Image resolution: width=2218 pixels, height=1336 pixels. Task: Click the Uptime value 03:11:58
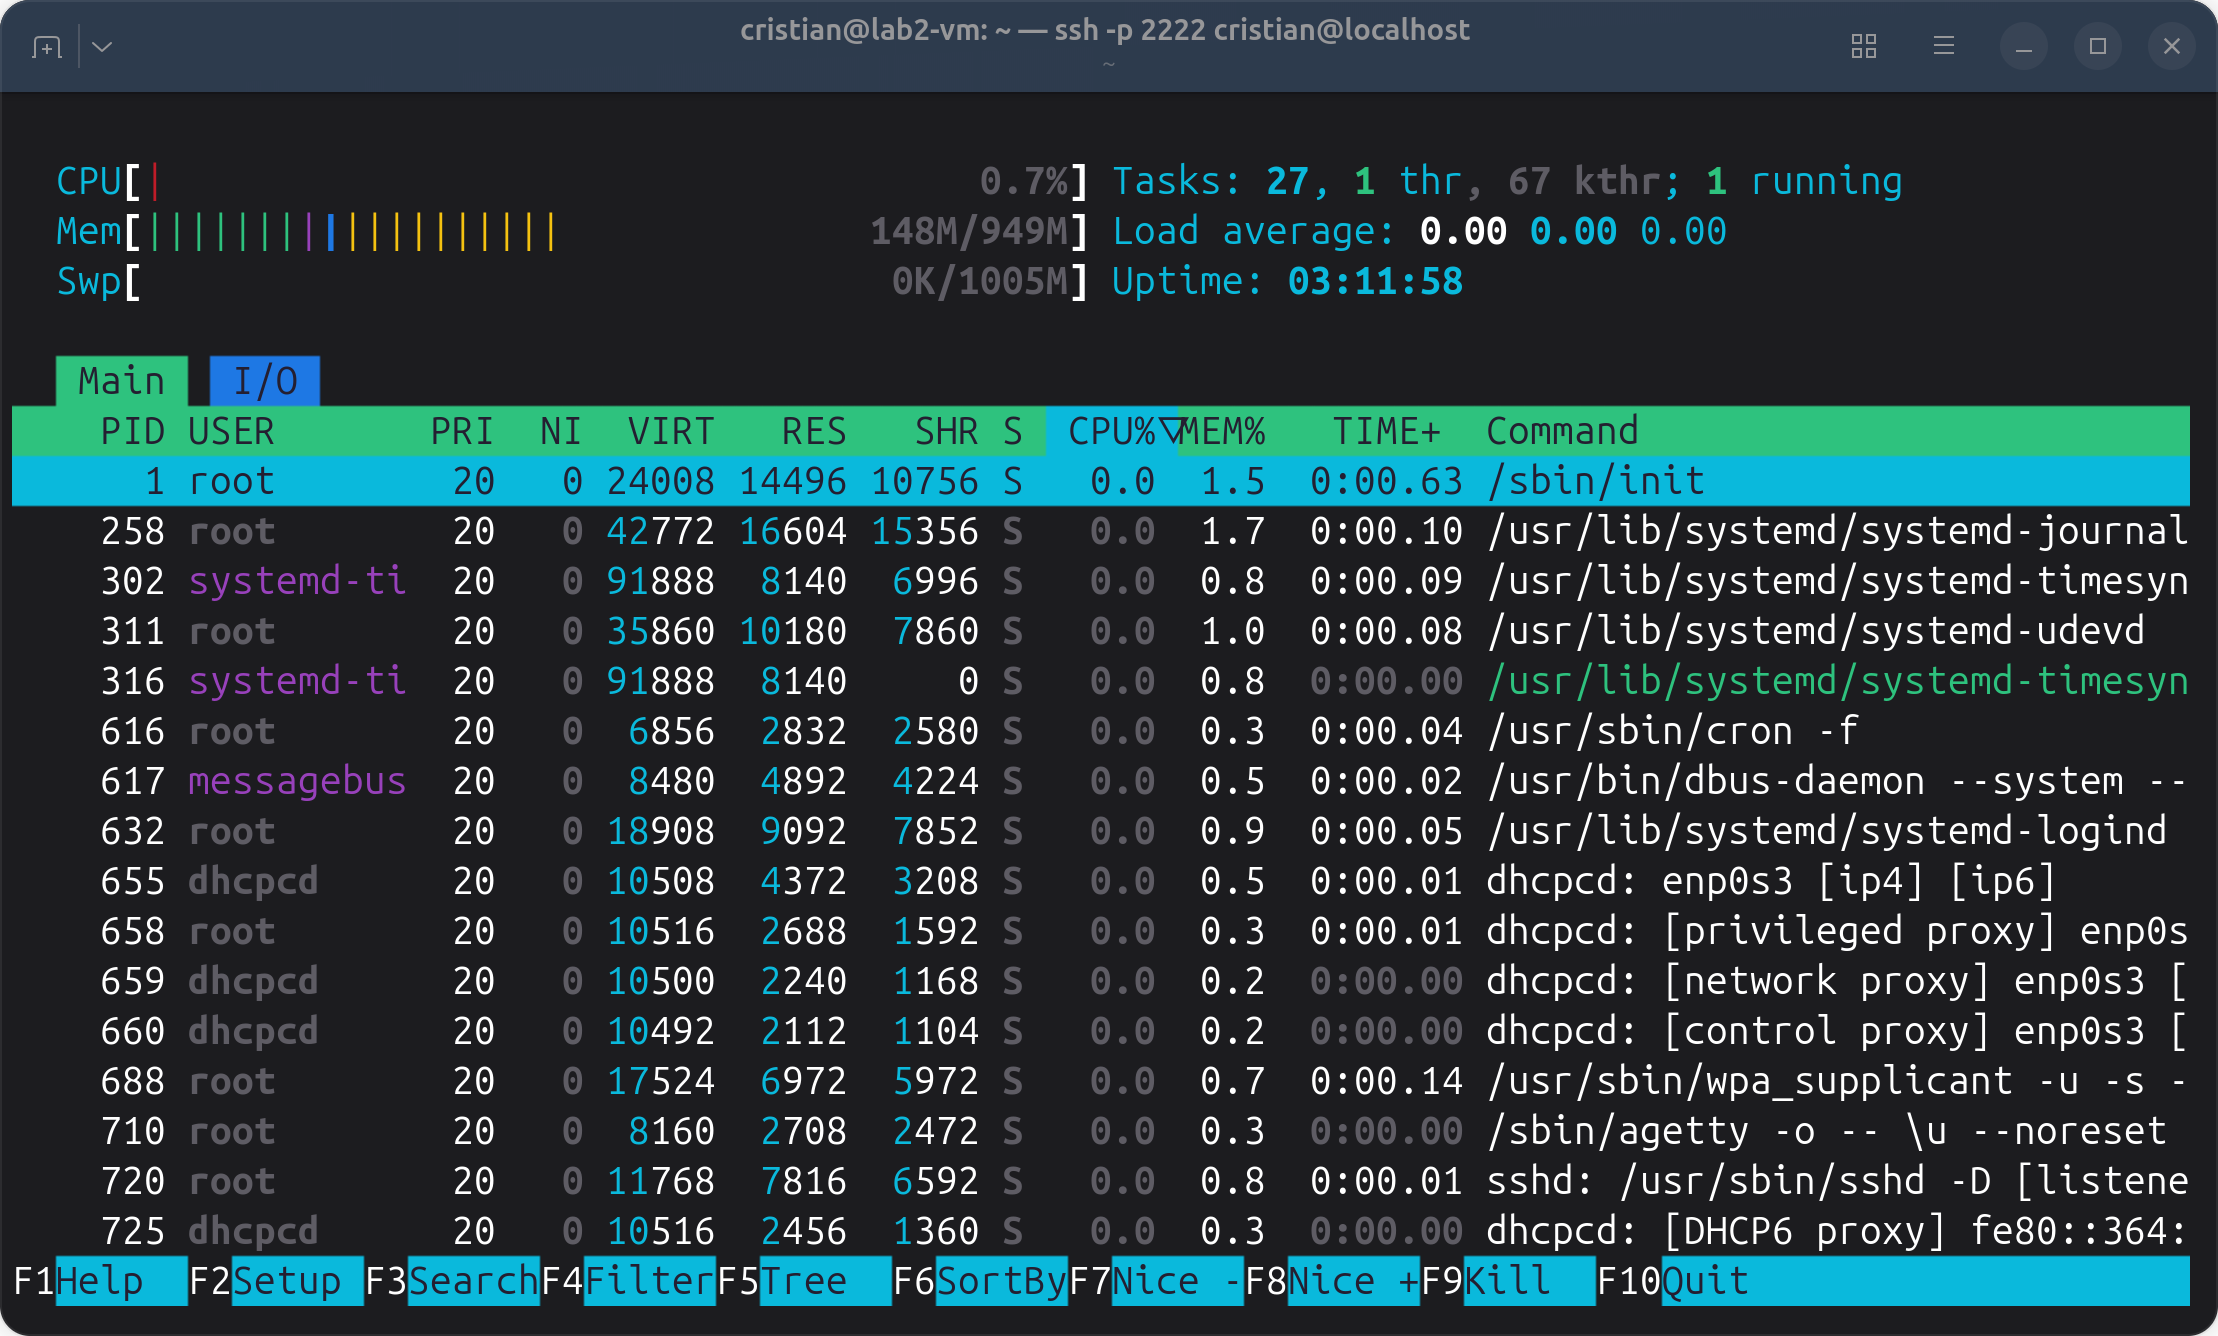click(x=1375, y=281)
